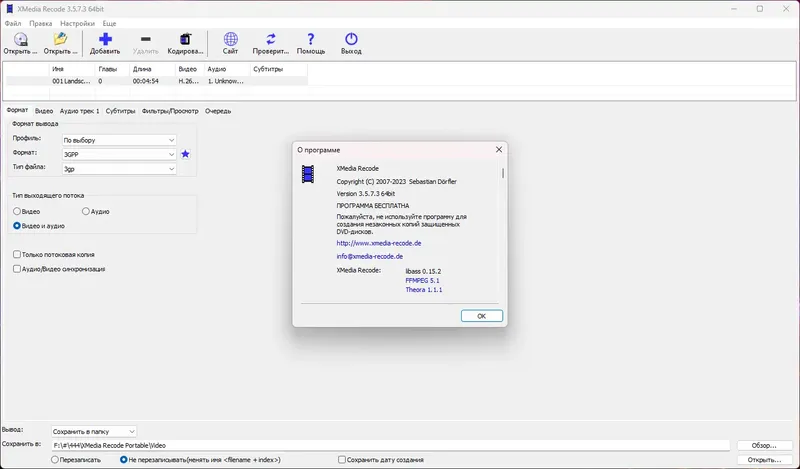
Task: Select the Видео radio button
Action: pos(17,211)
